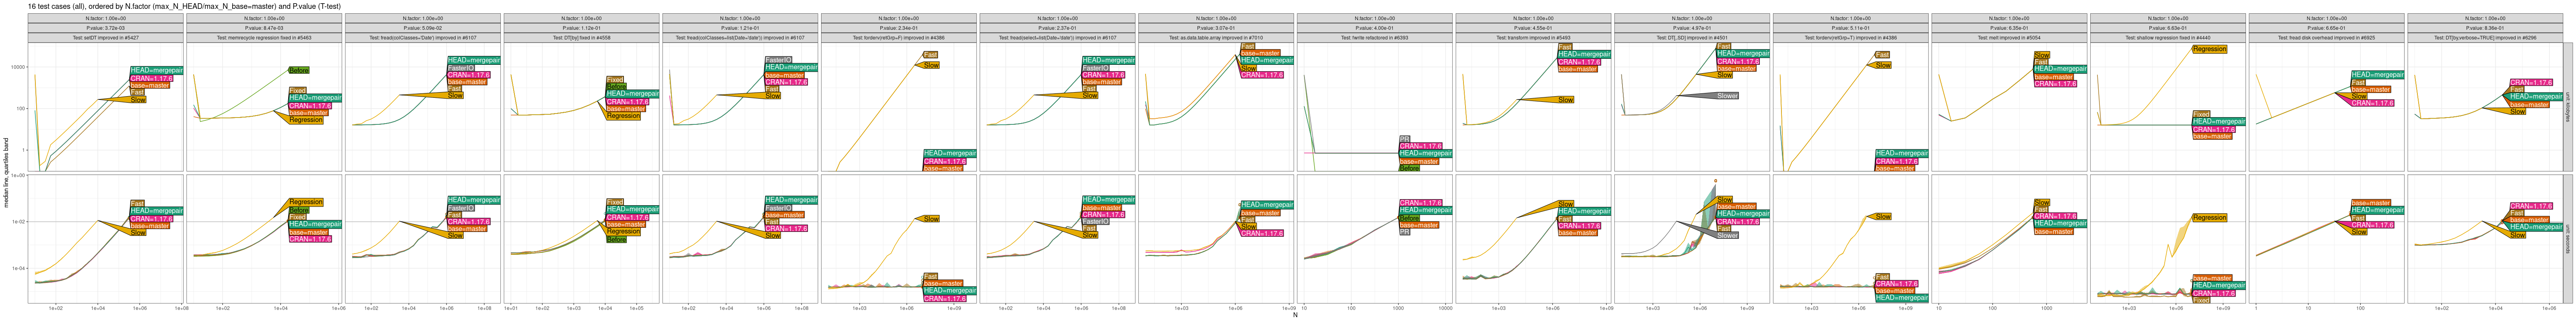Click the 'P.value: 8.47e-03' strip

click(264, 28)
